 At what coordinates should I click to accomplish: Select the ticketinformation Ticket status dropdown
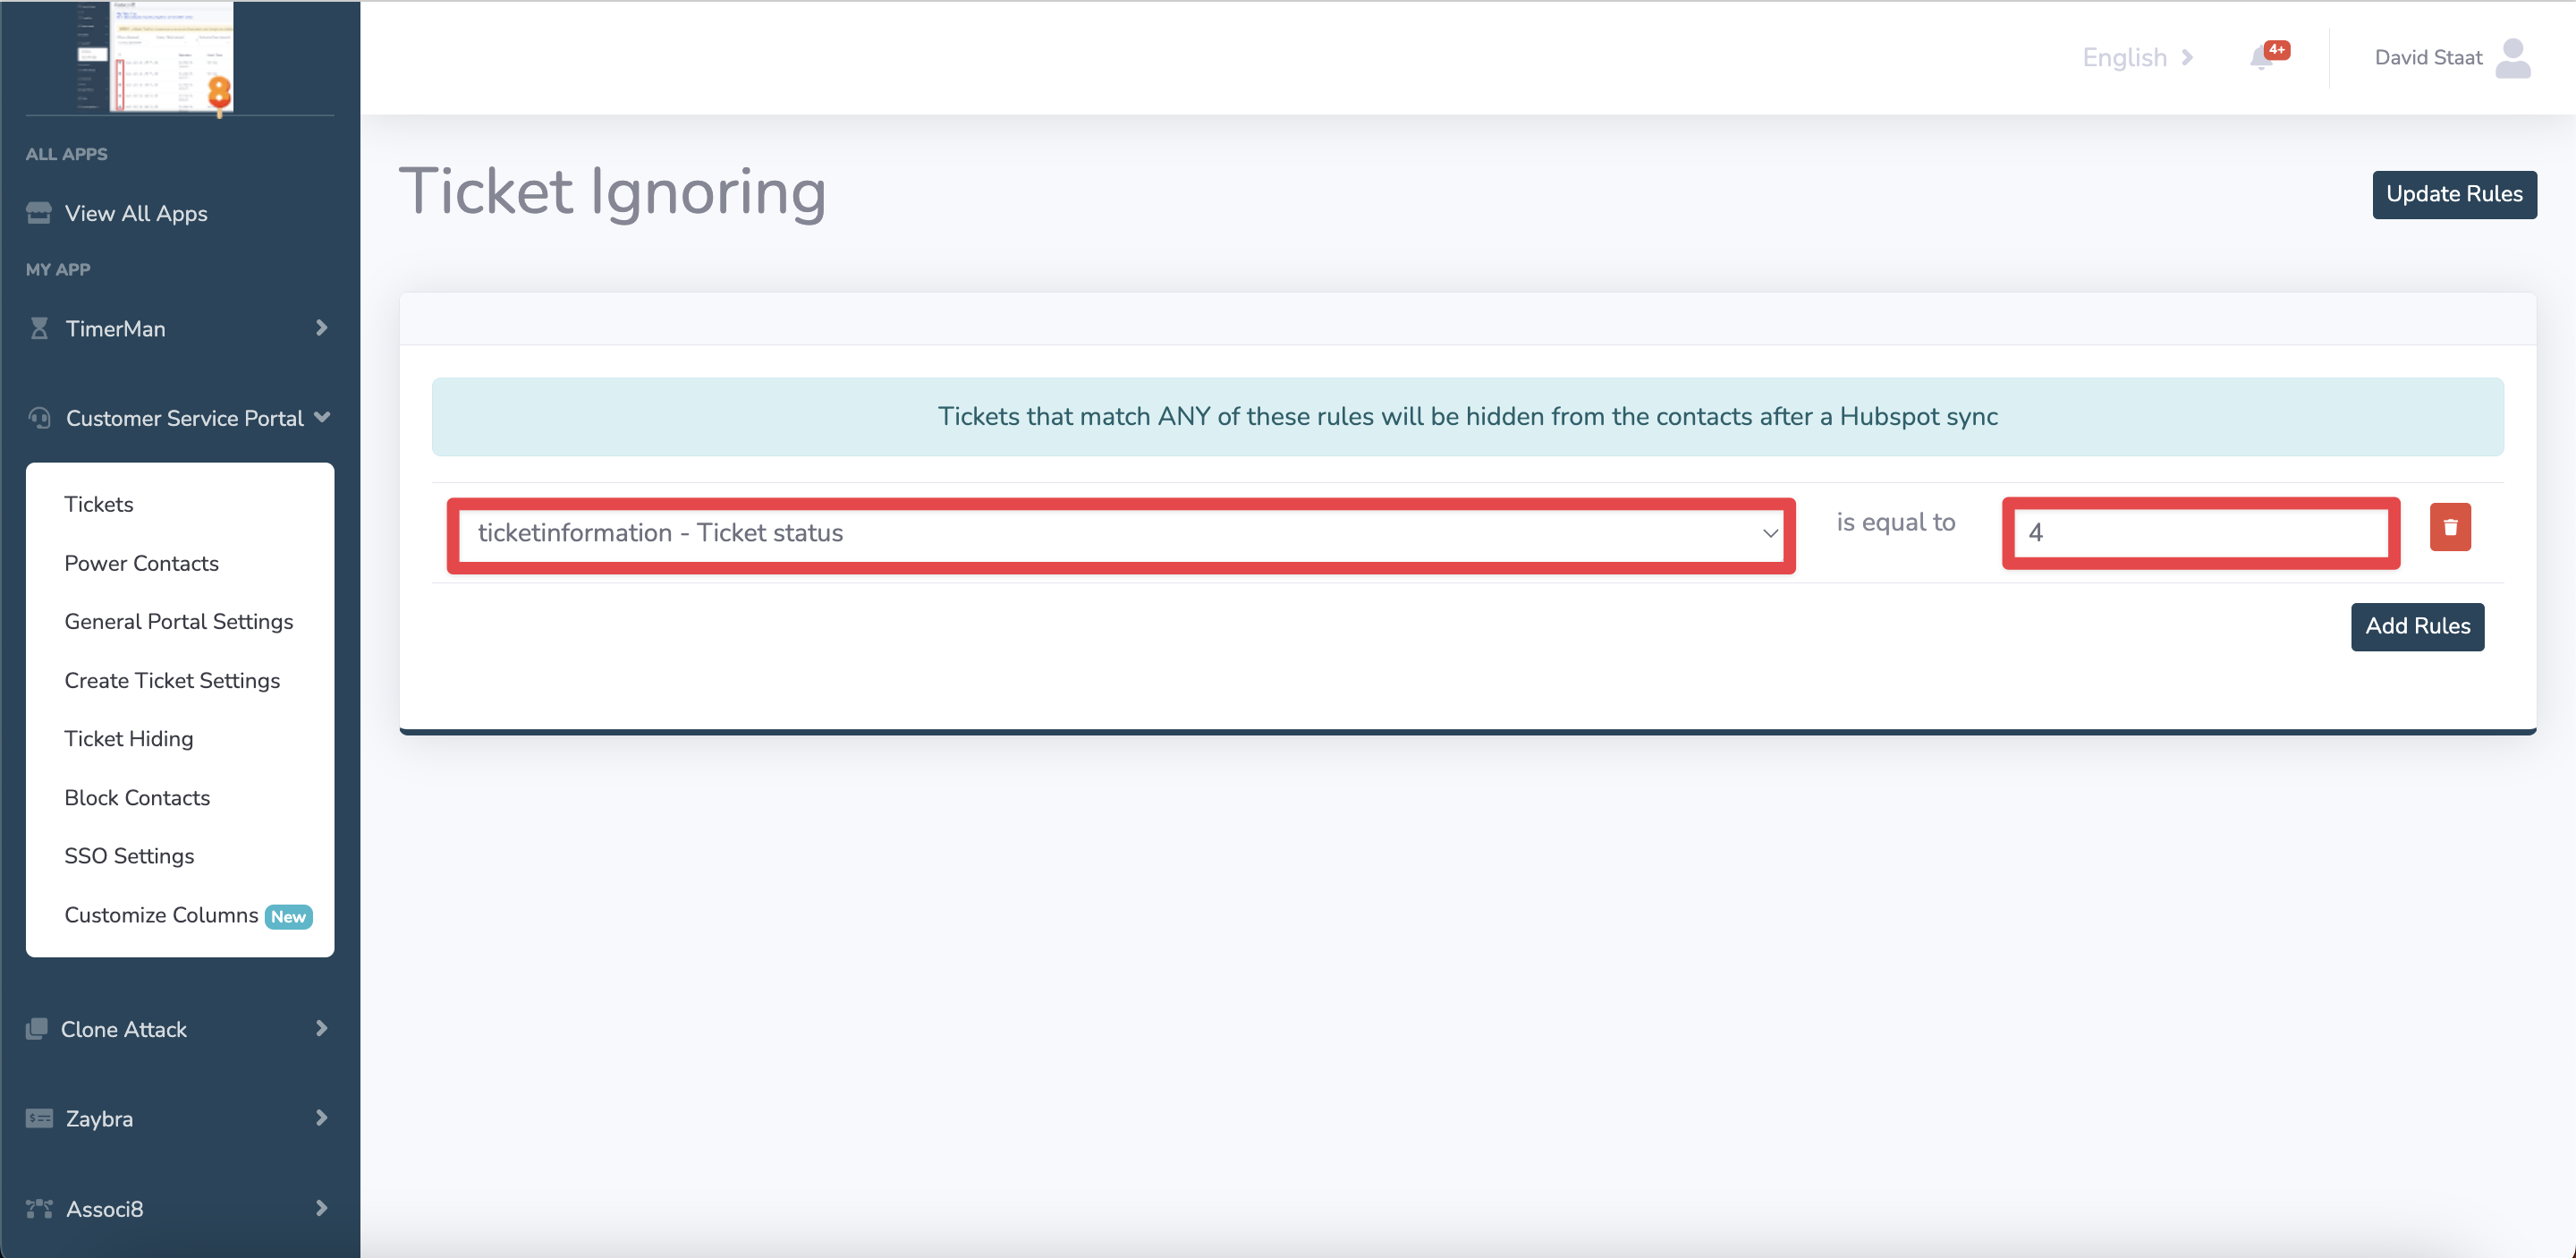(x=1123, y=532)
